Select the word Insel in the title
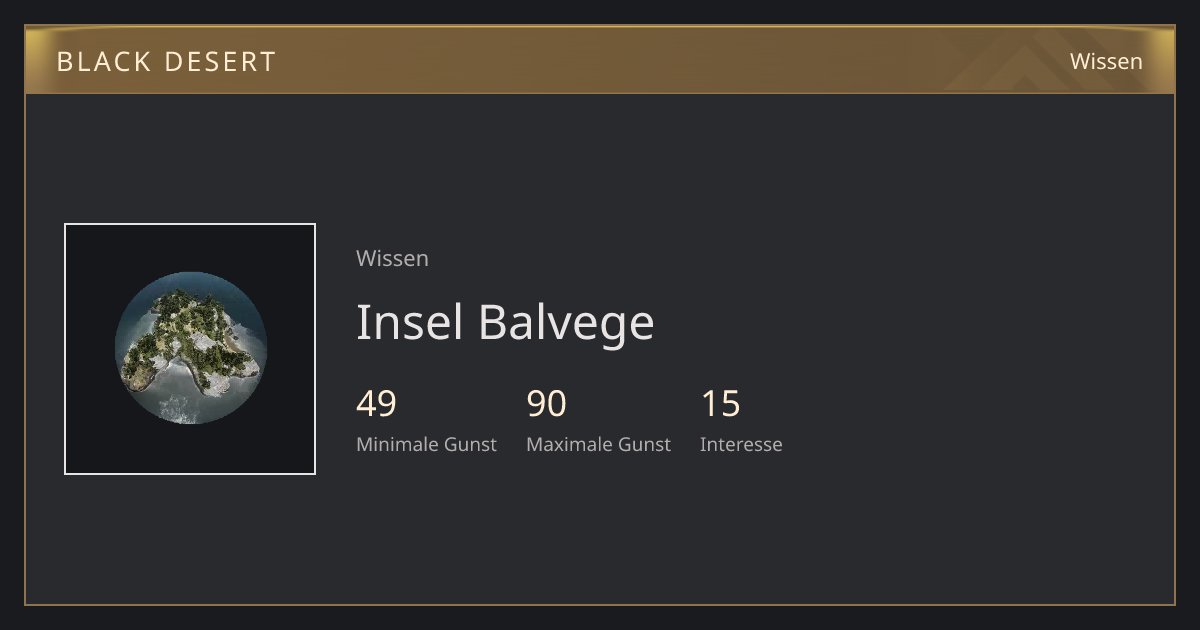The width and height of the screenshot is (1200, 630). (410, 322)
